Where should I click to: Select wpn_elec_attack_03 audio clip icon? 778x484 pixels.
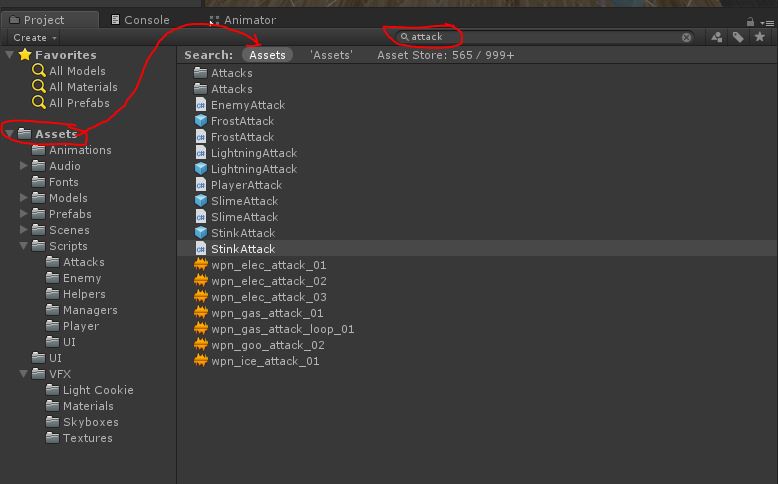tap(200, 297)
